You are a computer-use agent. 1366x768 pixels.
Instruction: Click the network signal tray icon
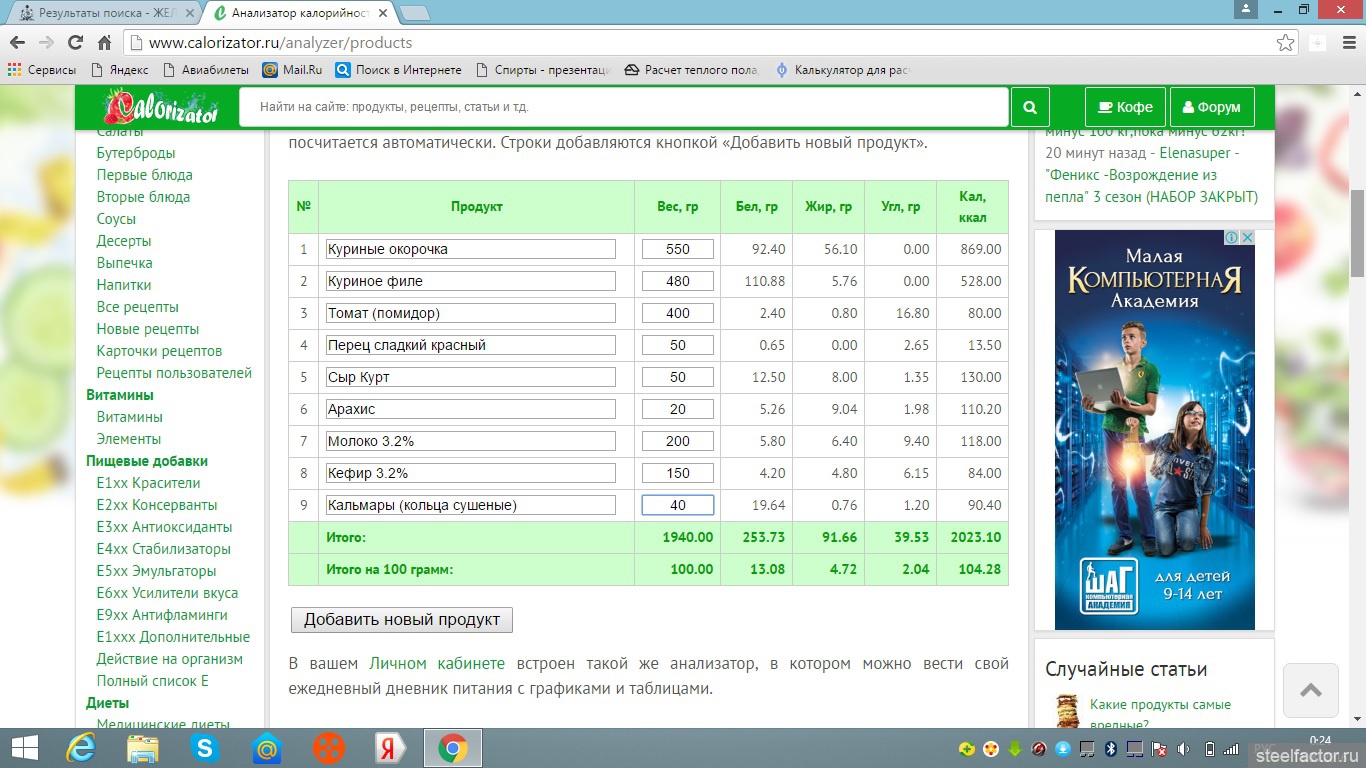tap(1232, 748)
